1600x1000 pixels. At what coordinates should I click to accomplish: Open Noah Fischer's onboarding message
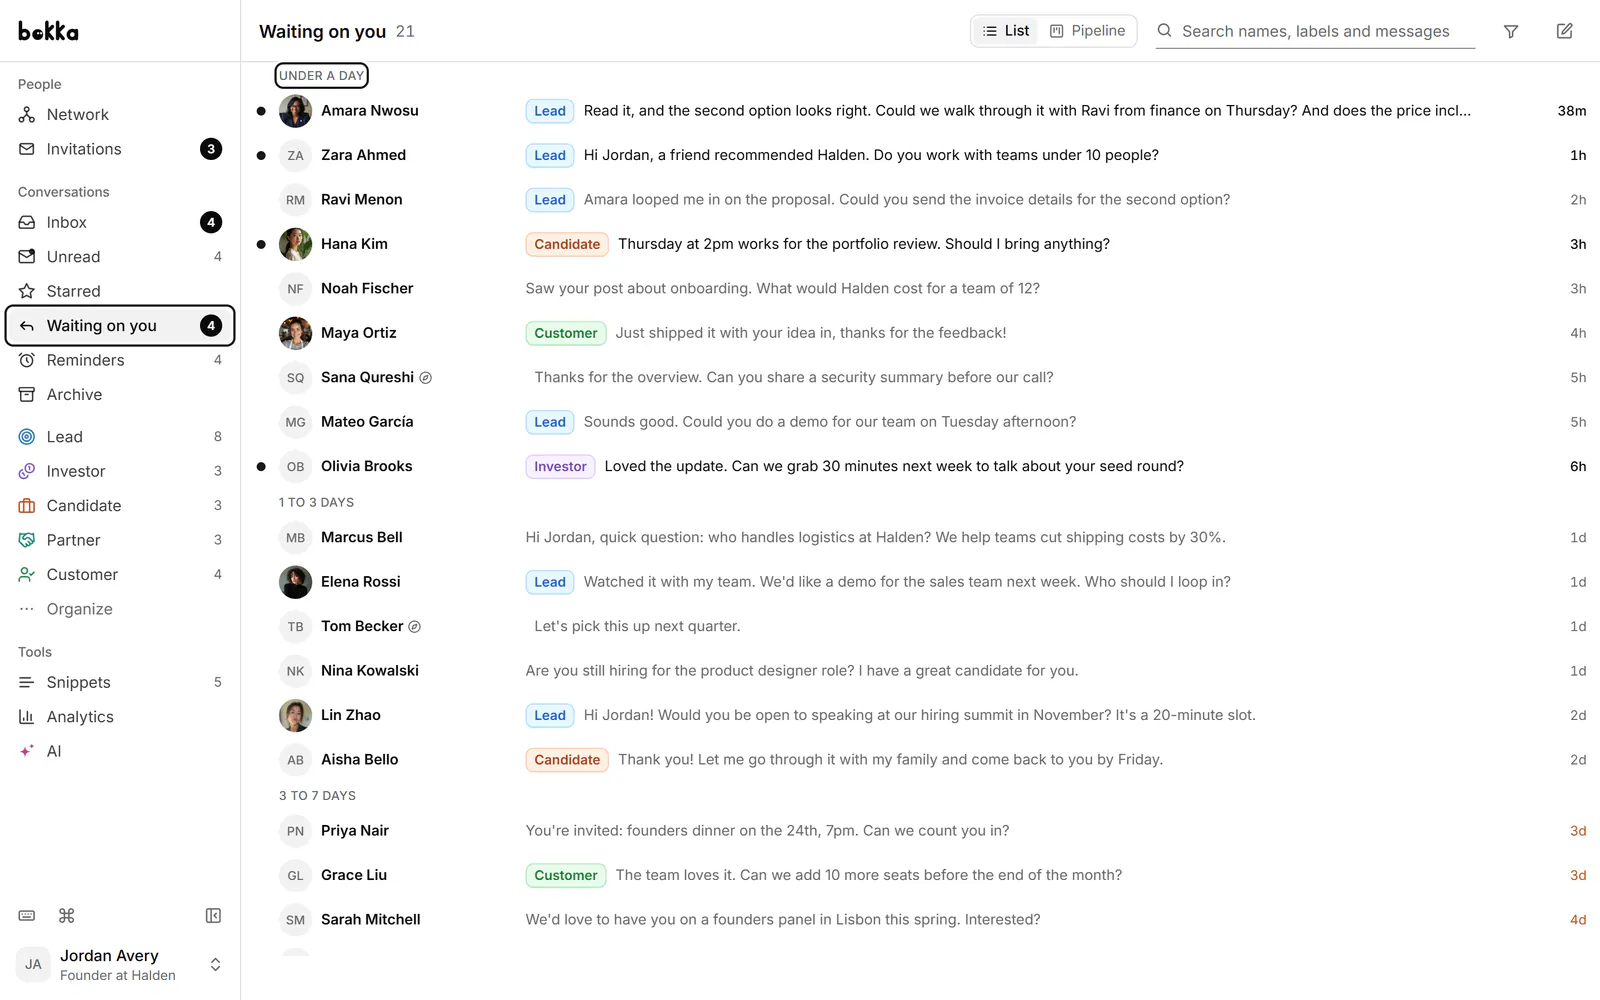click(920, 288)
